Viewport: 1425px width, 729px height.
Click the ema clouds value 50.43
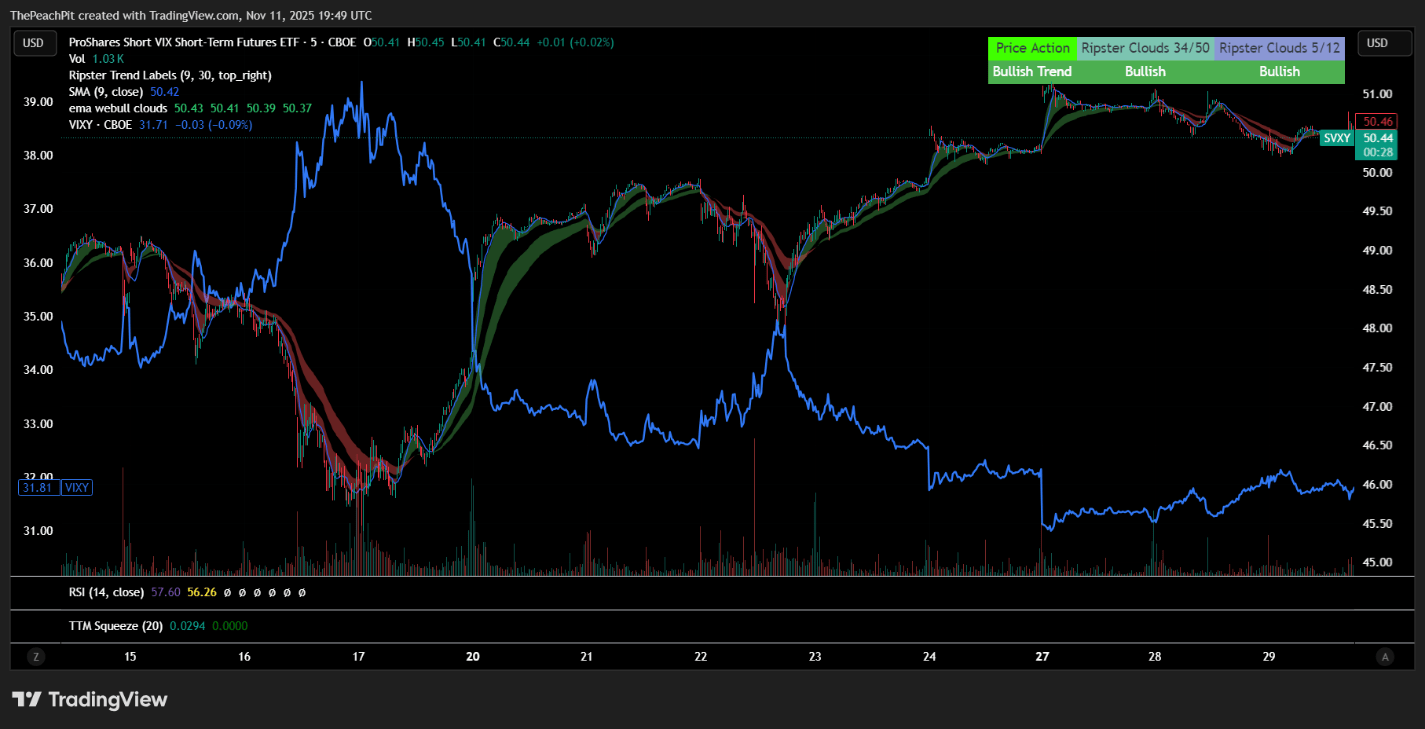point(189,108)
